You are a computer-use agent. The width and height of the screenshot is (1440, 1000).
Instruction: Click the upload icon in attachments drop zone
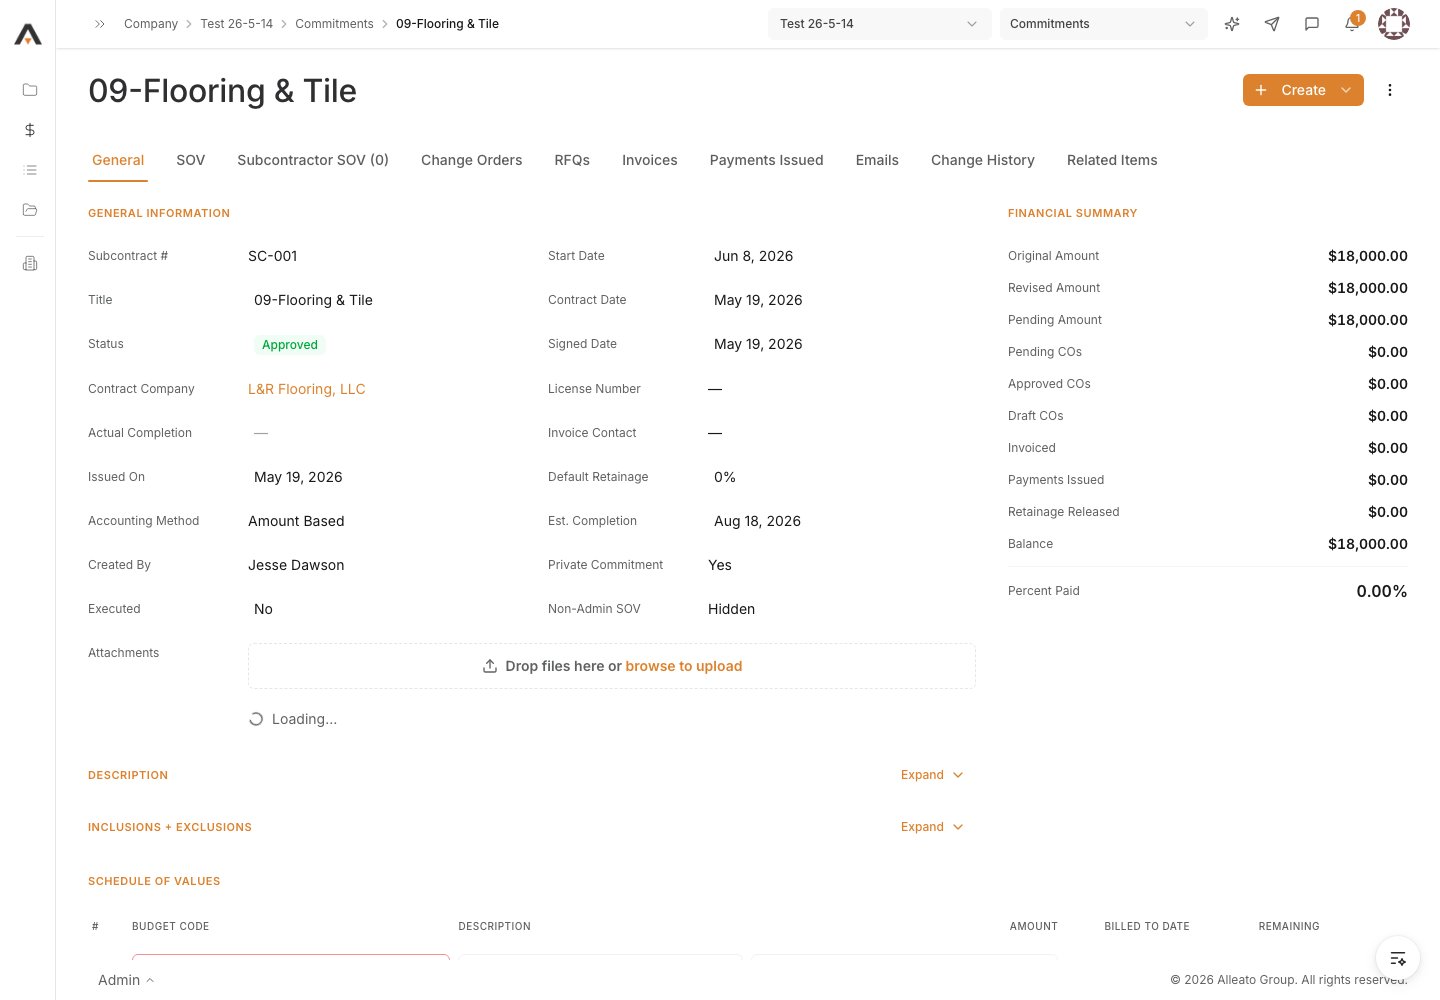tap(490, 666)
